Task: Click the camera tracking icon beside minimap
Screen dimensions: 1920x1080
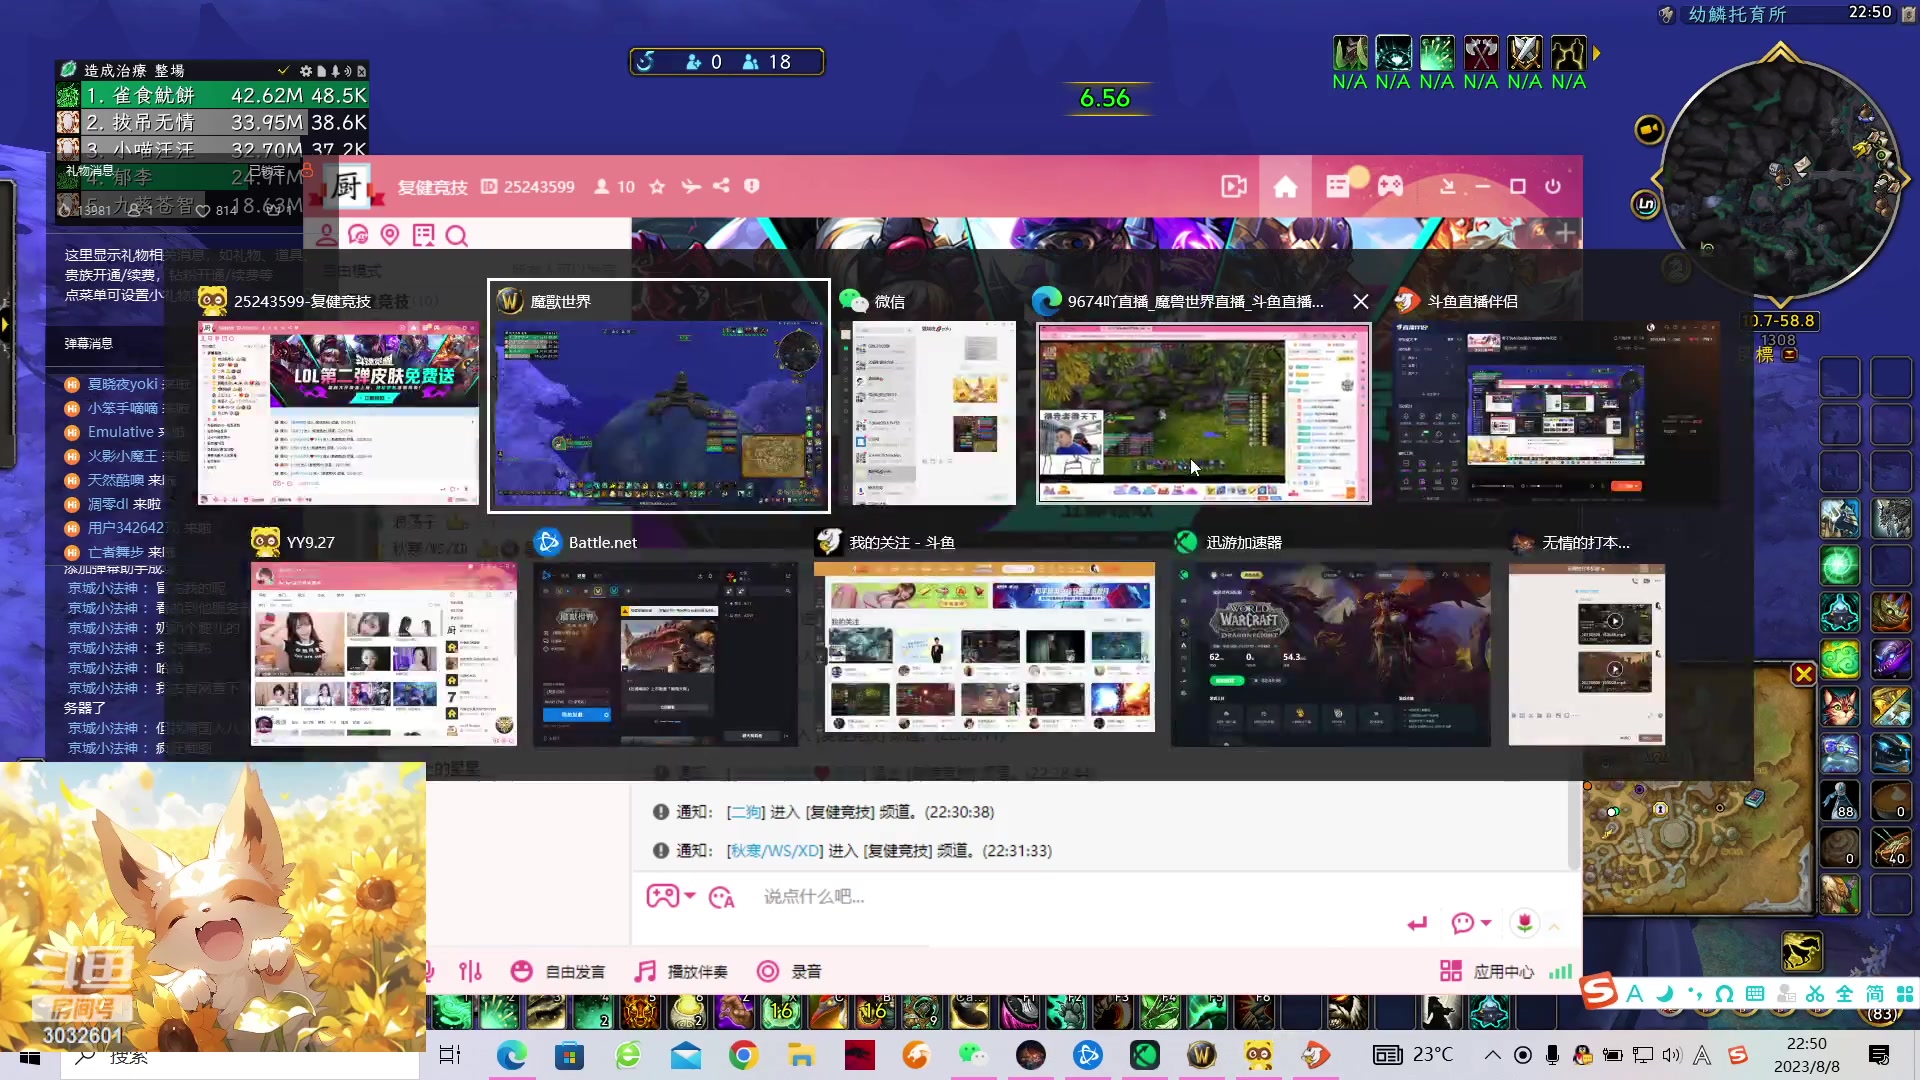Action: (1649, 130)
